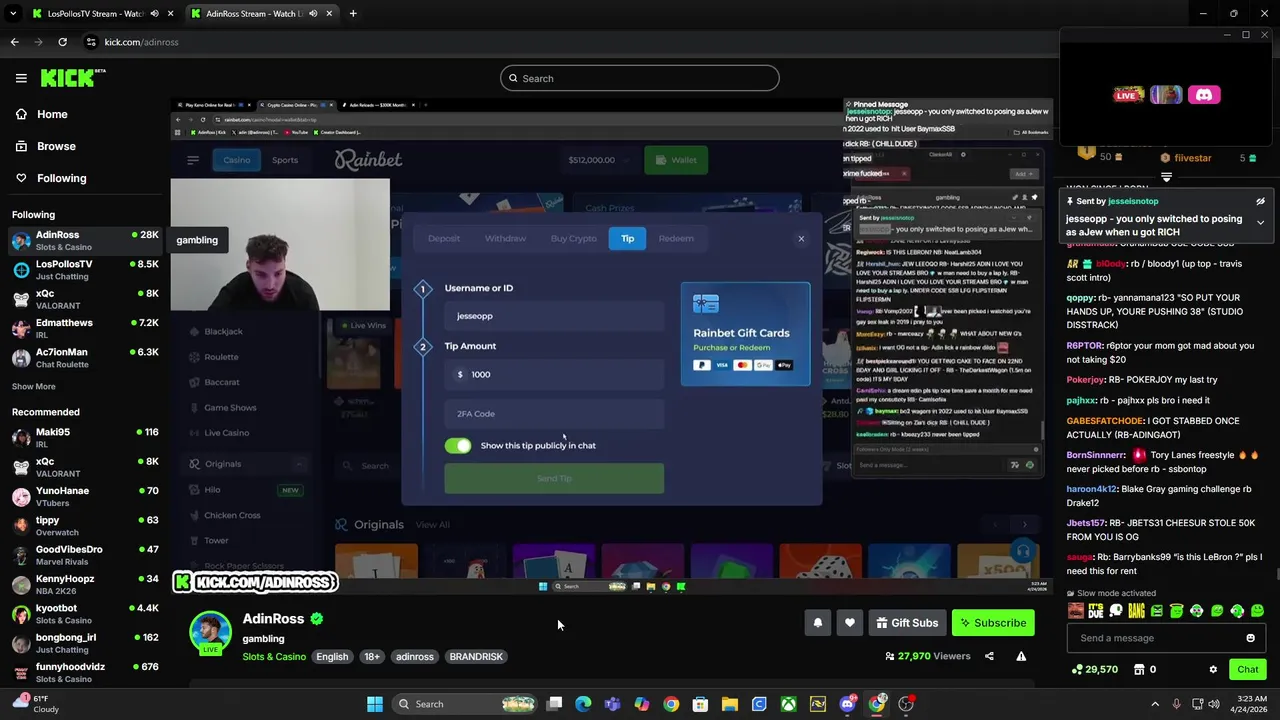Open the weather widget showing Cloudy
The image size is (1280, 720).
click(x=35, y=704)
